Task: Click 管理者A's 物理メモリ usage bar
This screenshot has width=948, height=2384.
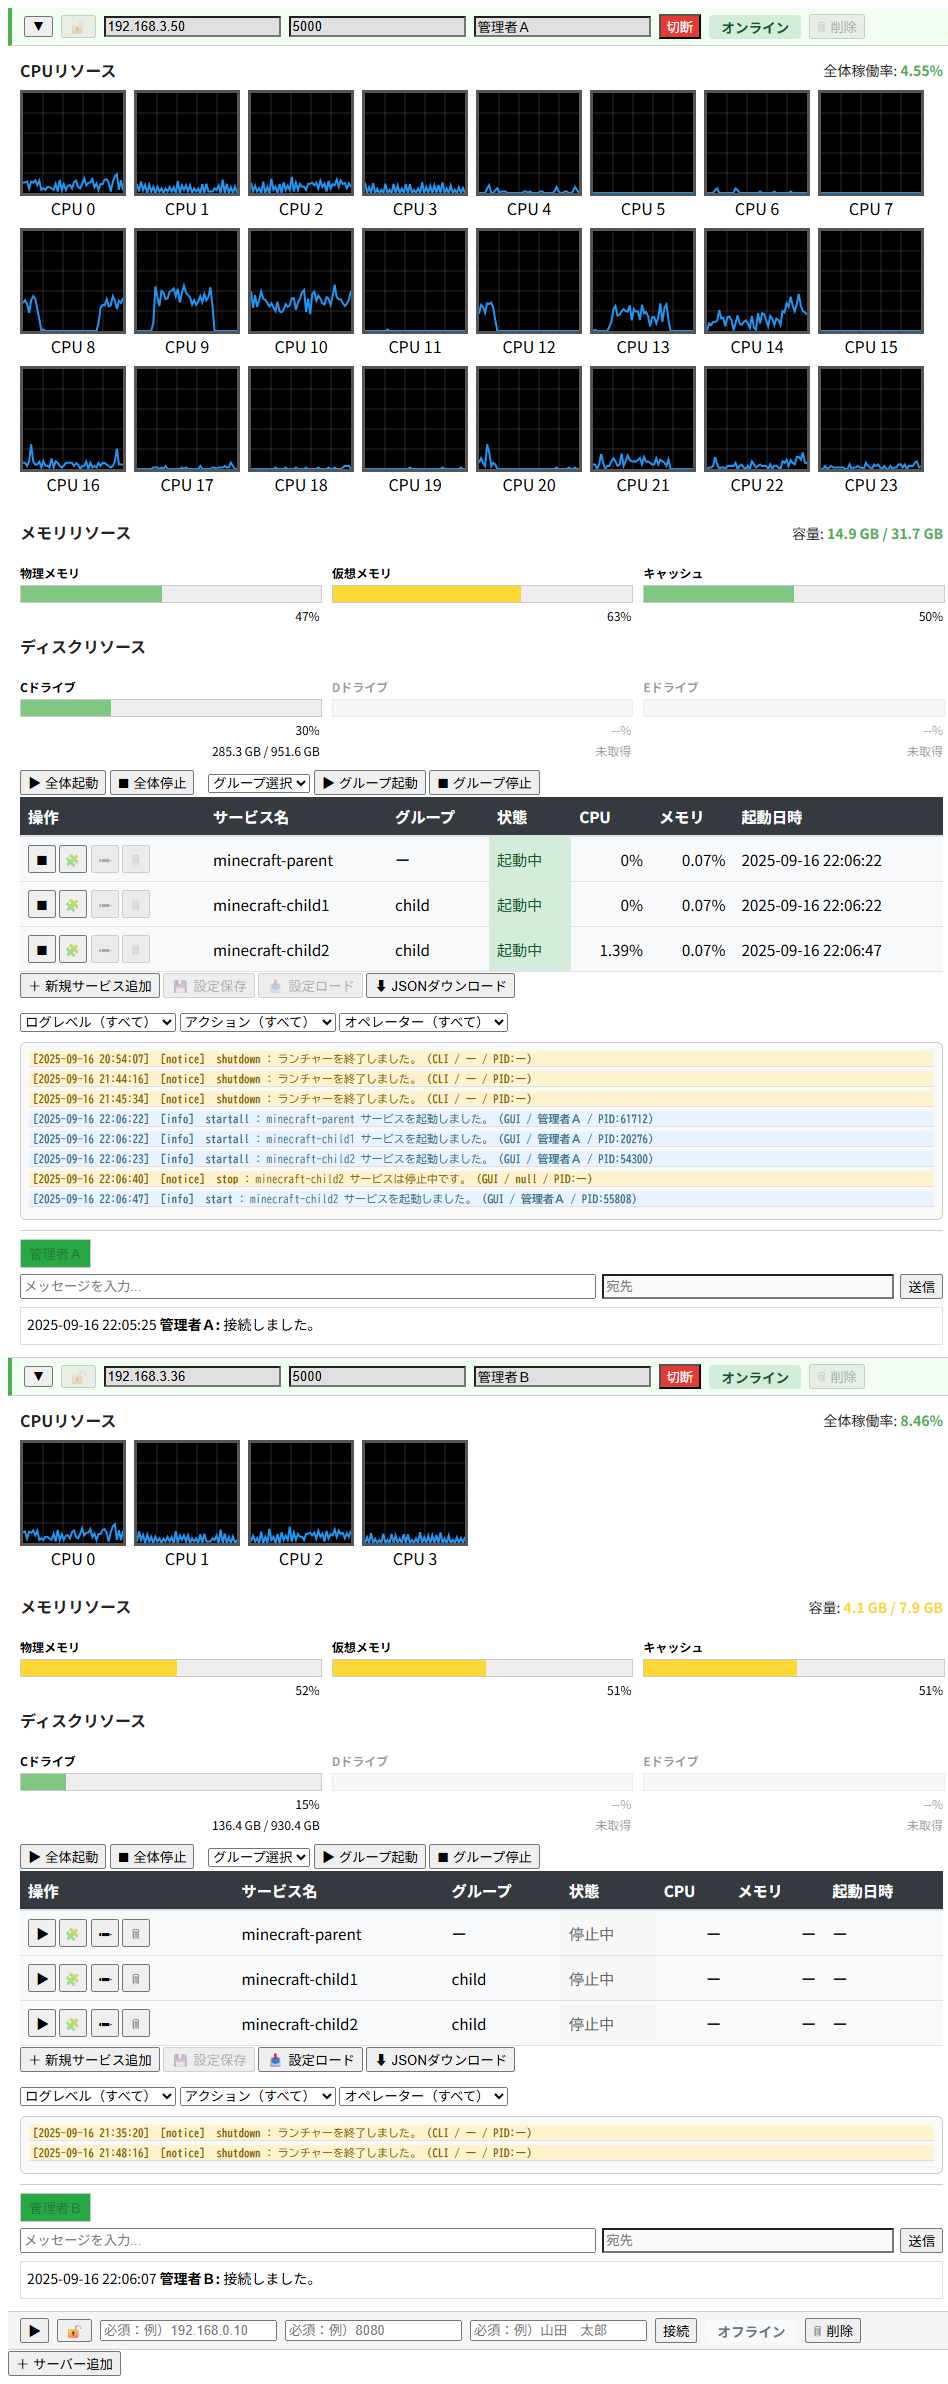Action: click(x=170, y=594)
